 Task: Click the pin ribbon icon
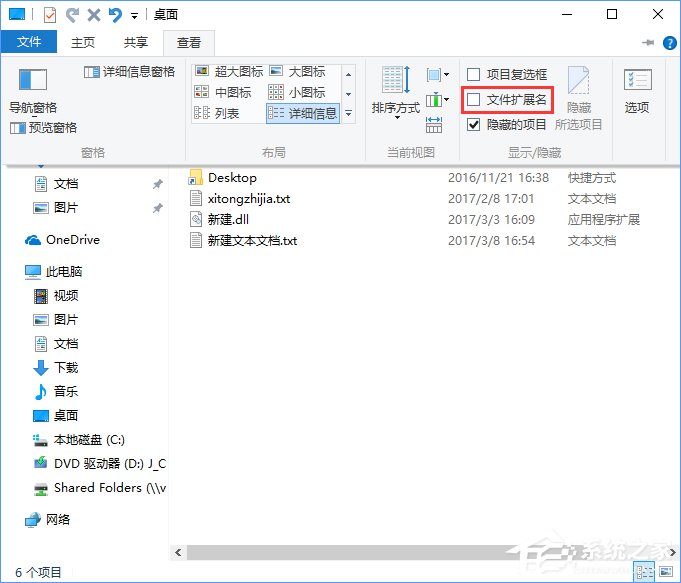[648, 43]
